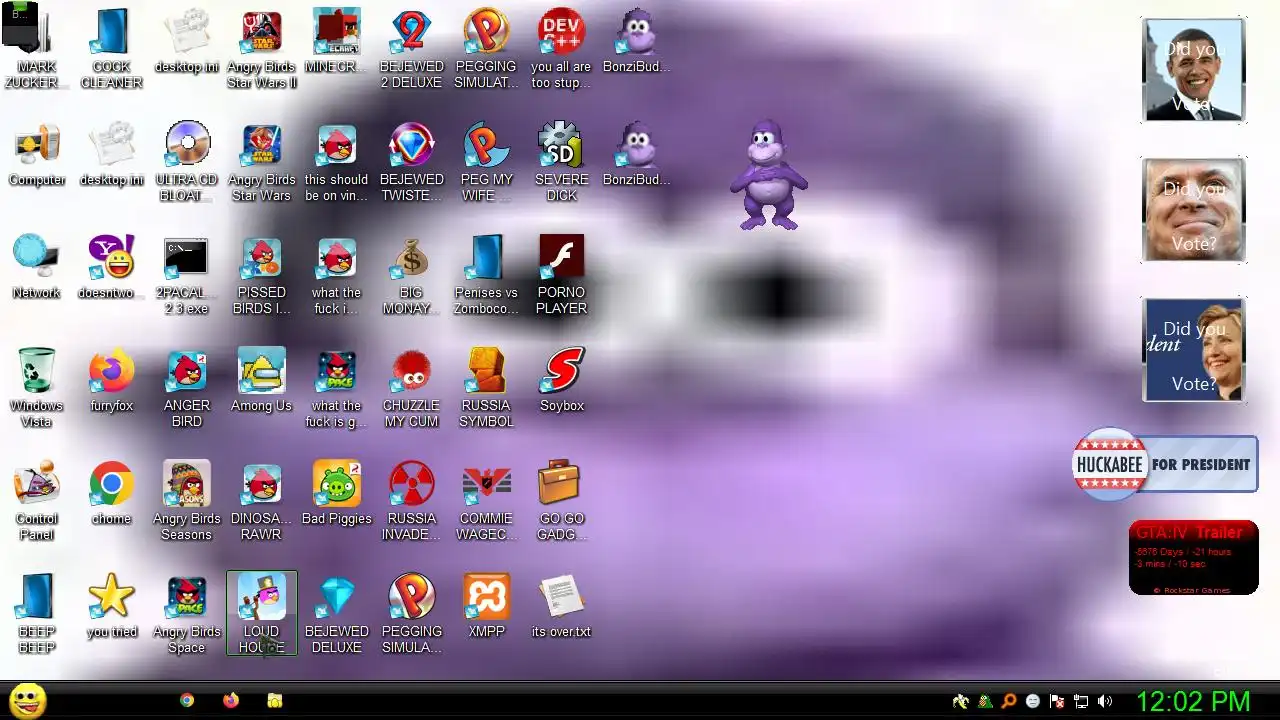Image resolution: width=1280 pixels, height=720 pixels.
Task: Launch the BEJEWELED DELUXE diamond icon
Action: (x=337, y=615)
